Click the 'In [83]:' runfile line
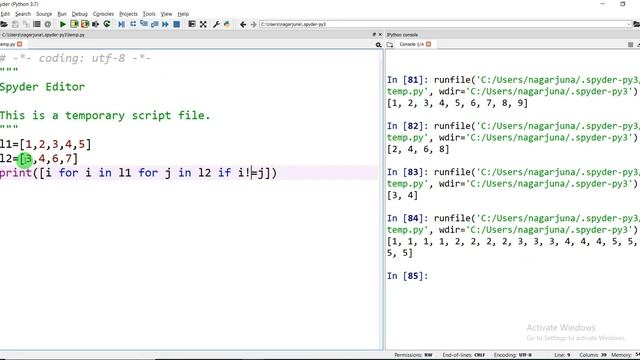Image resolution: width=640 pixels, height=360 pixels. [x=513, y=172]
